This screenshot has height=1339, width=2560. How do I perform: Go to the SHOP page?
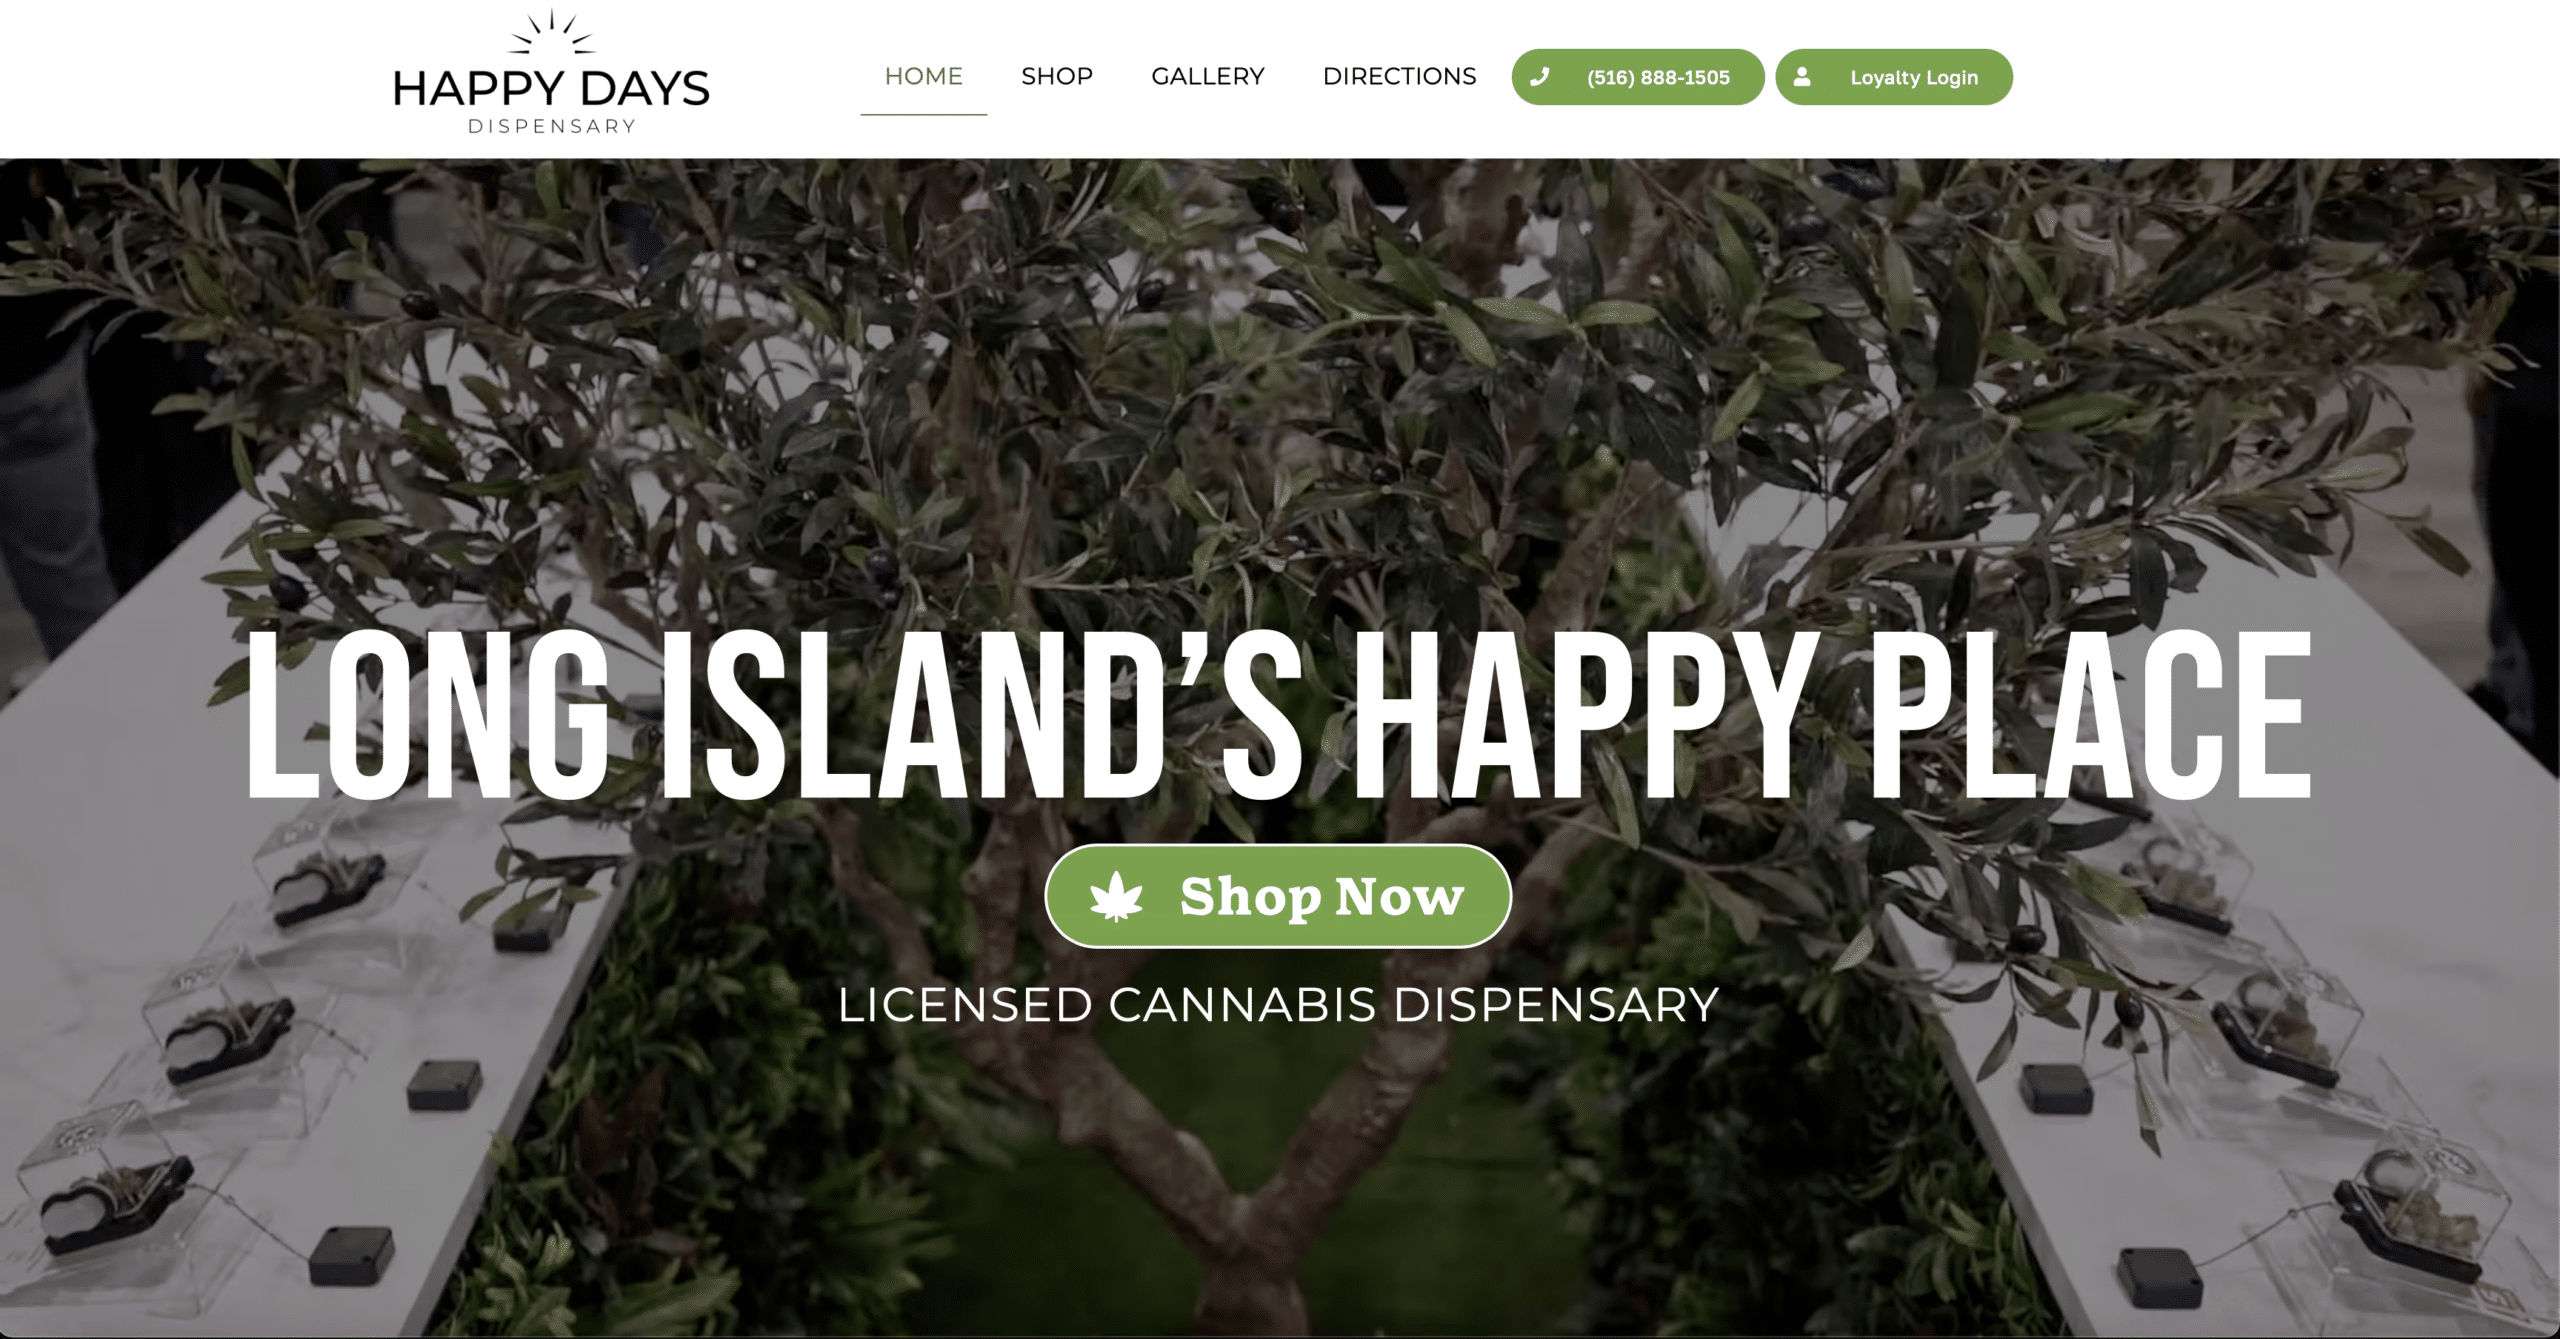click(x=1057, y=76)
